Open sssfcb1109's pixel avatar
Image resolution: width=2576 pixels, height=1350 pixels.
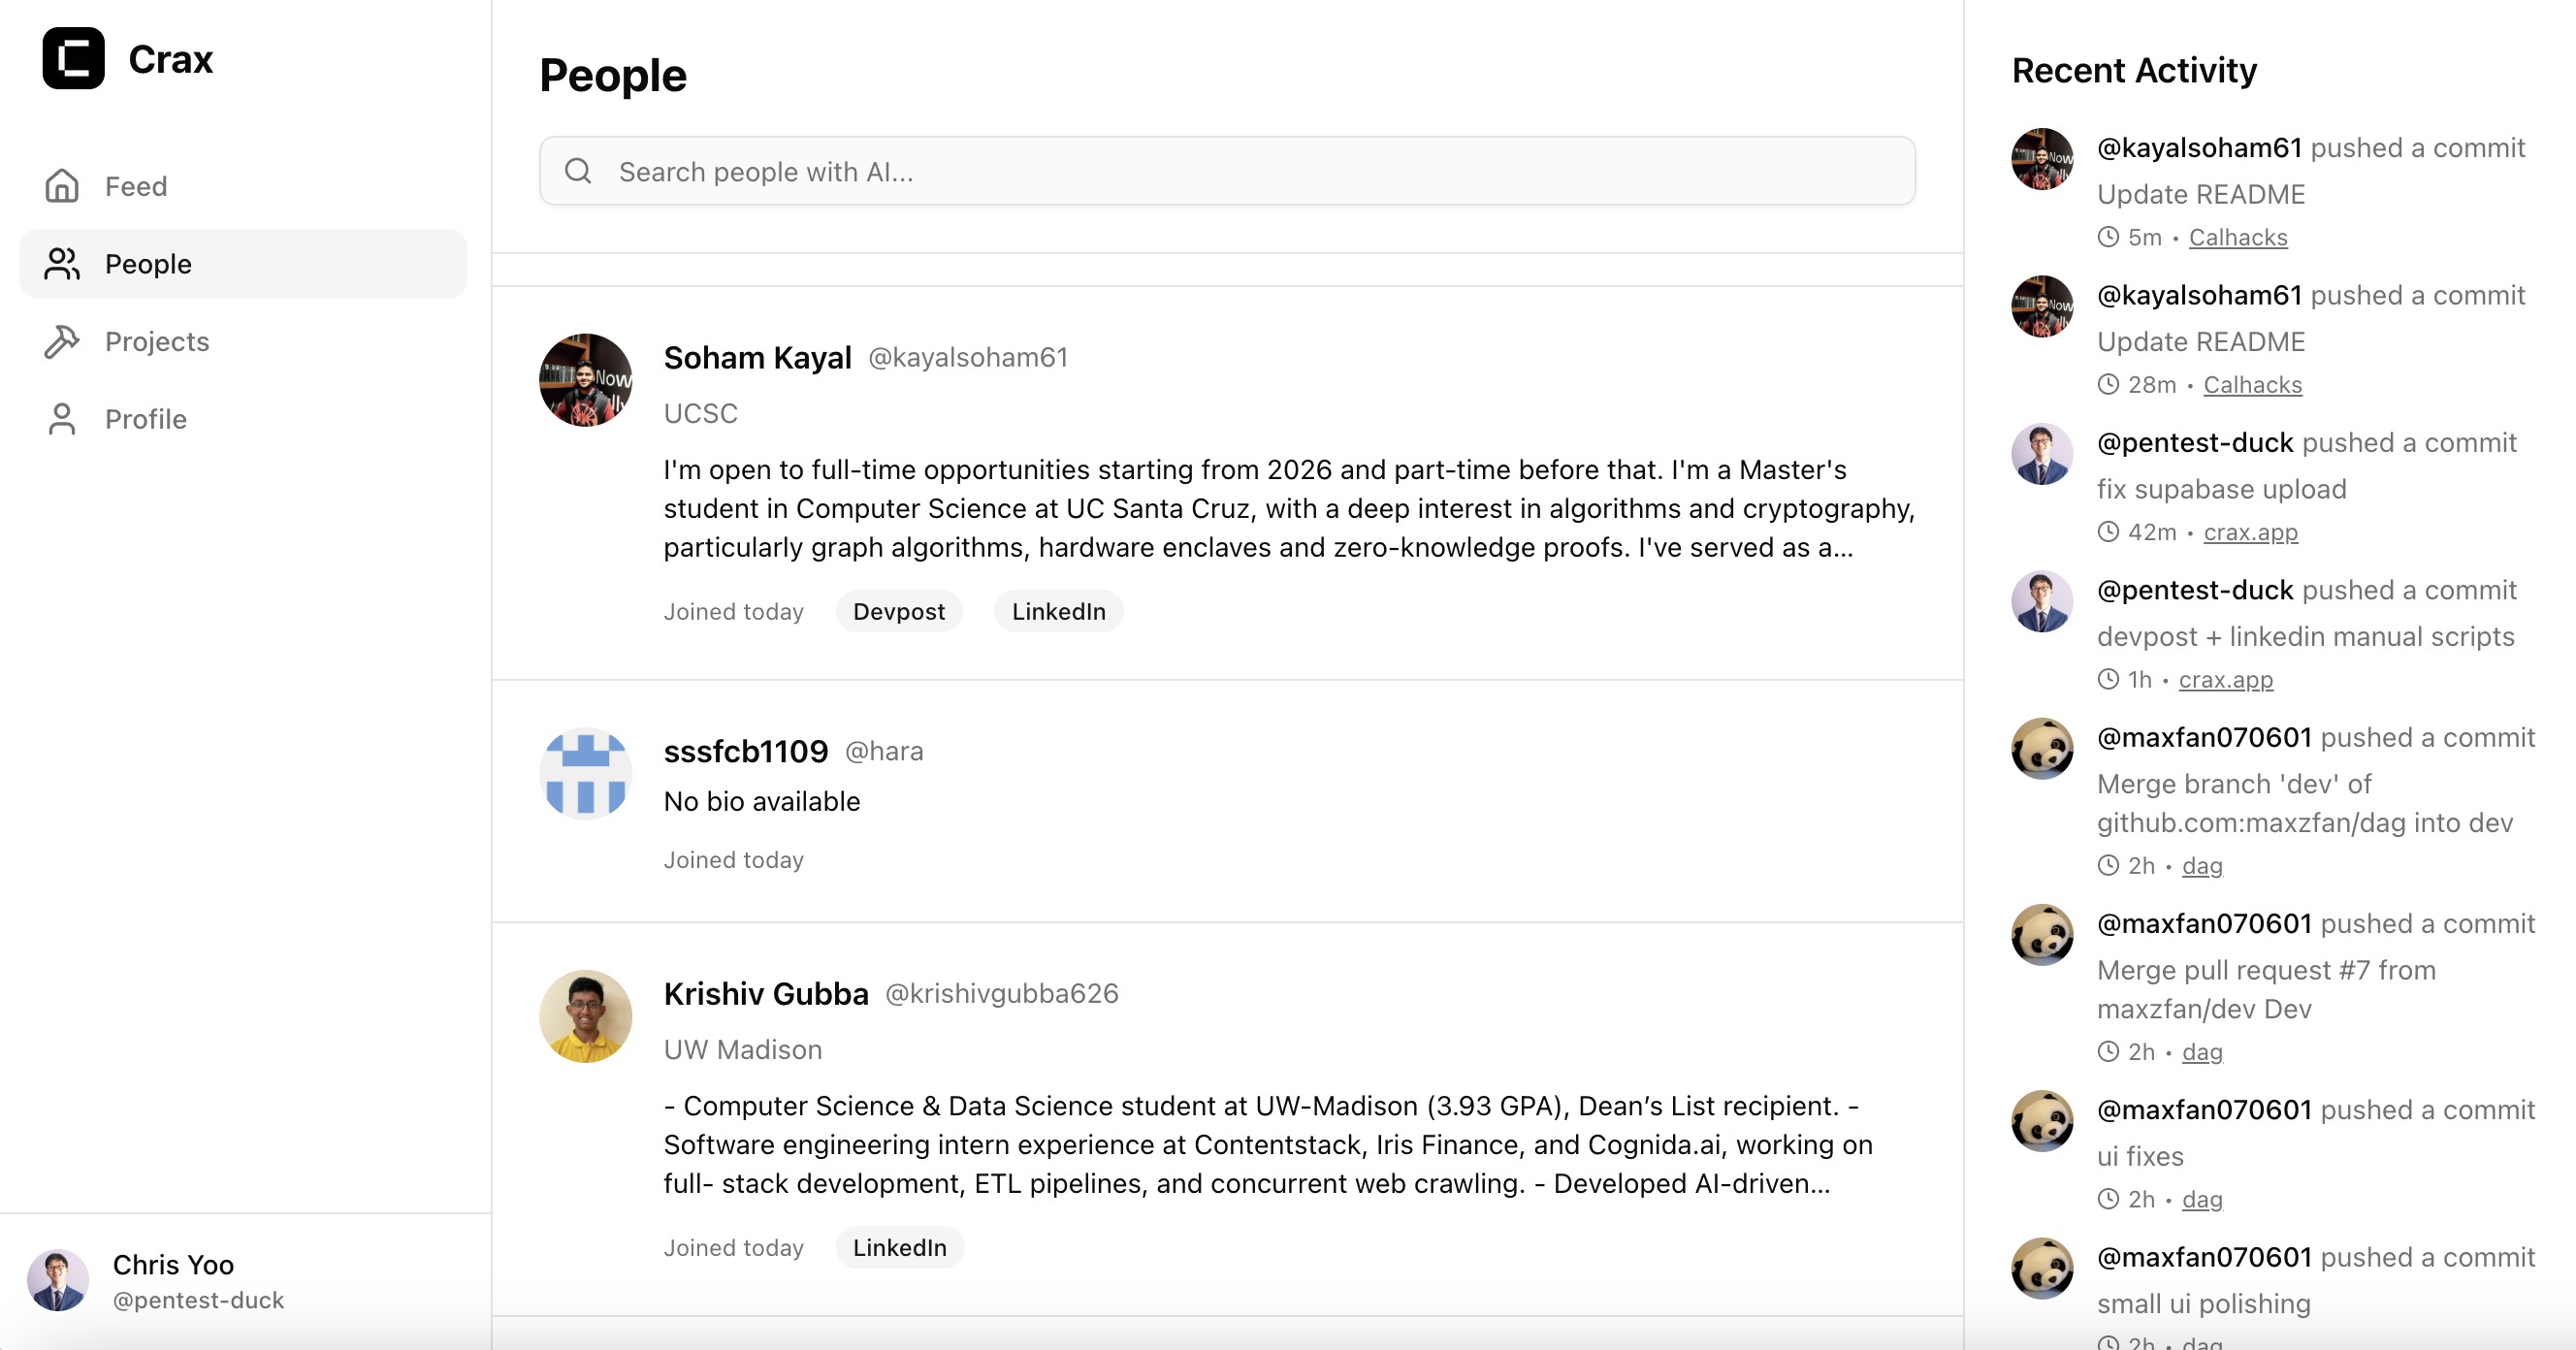[586, 774]
